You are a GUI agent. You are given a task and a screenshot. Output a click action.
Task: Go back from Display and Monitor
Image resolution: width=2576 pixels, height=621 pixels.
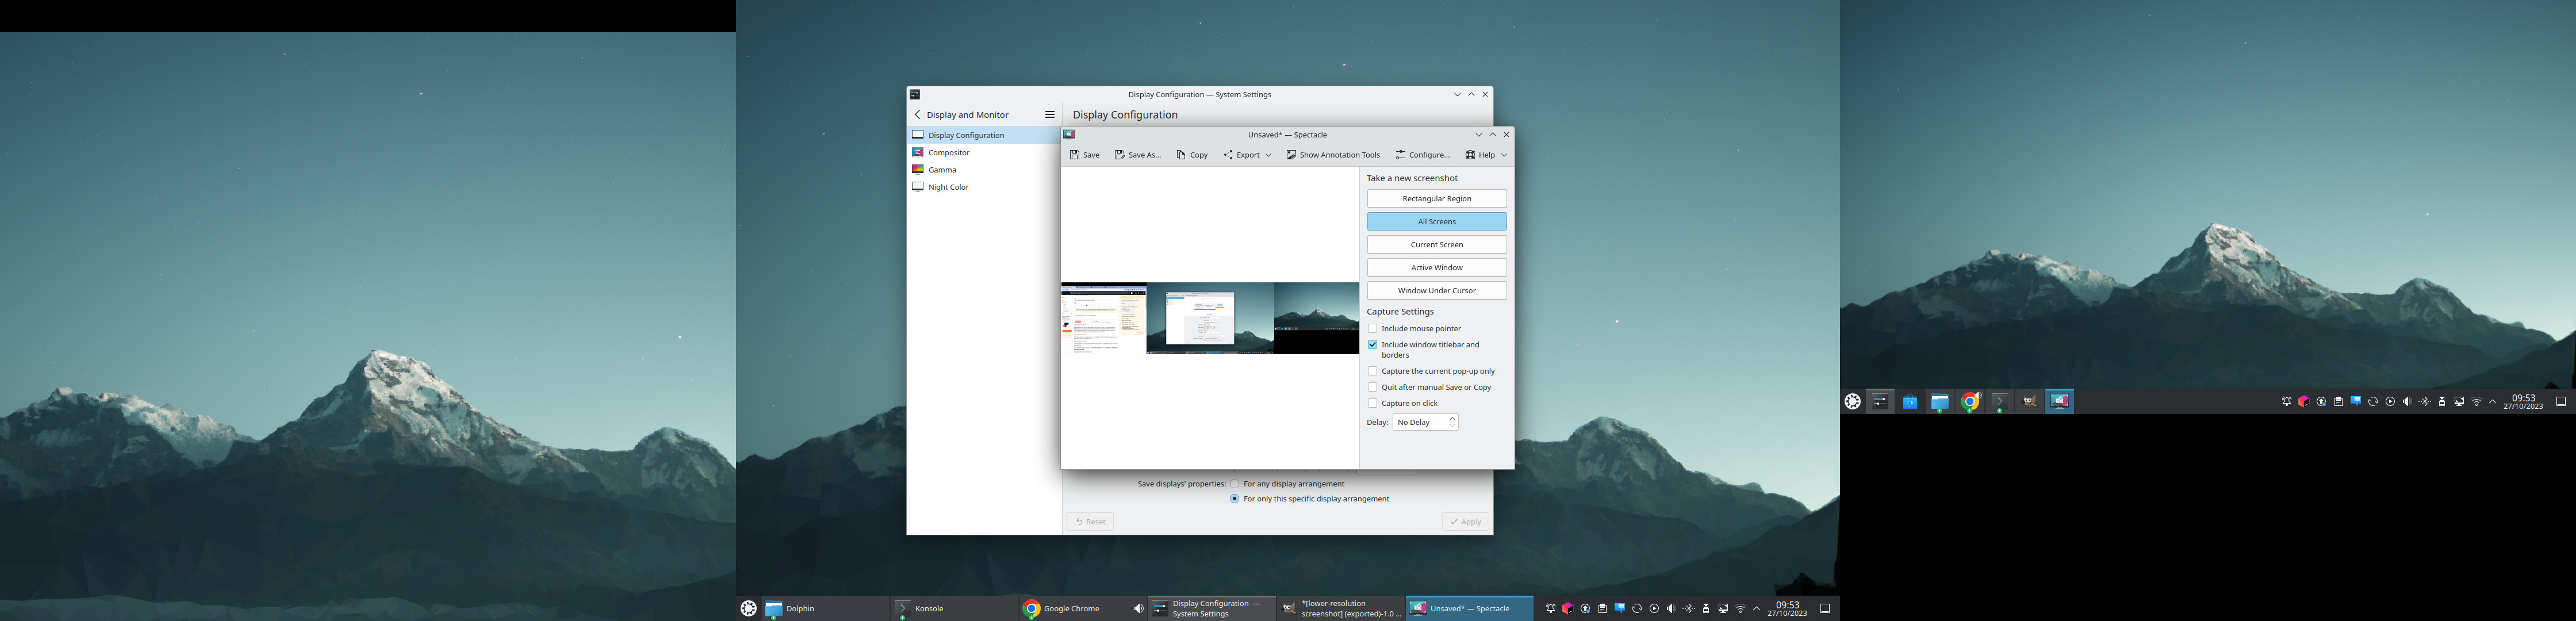[918, 115]
